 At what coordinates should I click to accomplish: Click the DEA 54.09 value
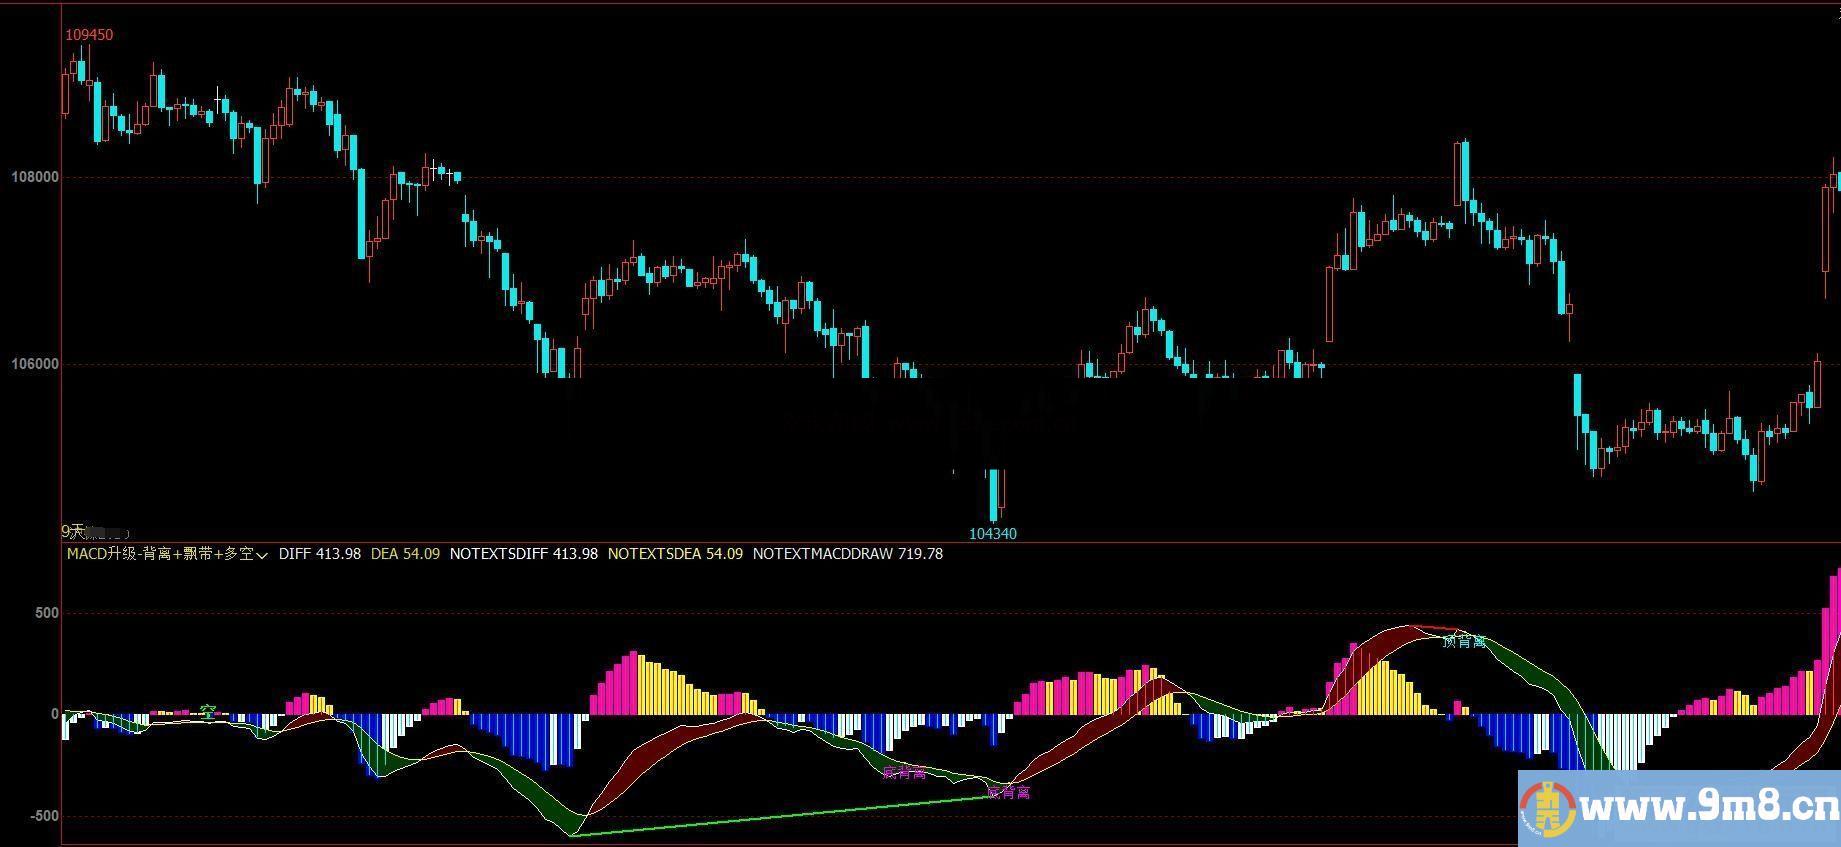point(405,554)
